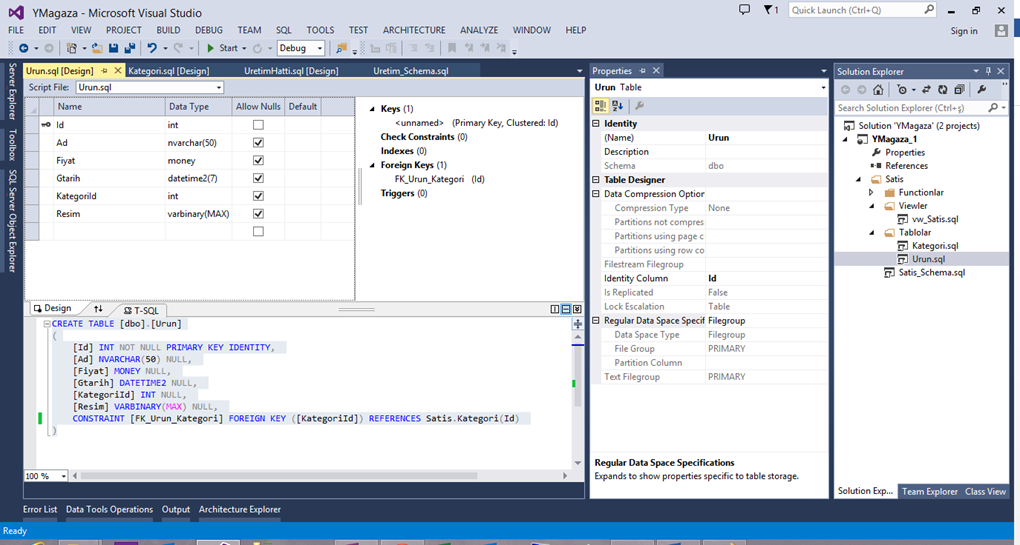The height and width of the screenshot is (545, 1020).
Task: Click the Home icon in Solution Explorer
Action: pos(878,90)
